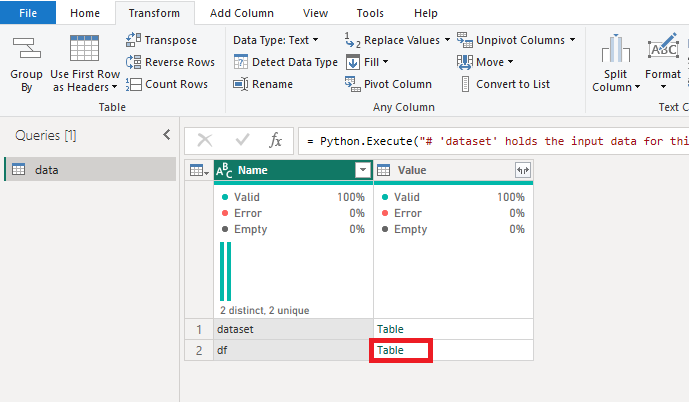Open the df Table link

pos(390,351)
